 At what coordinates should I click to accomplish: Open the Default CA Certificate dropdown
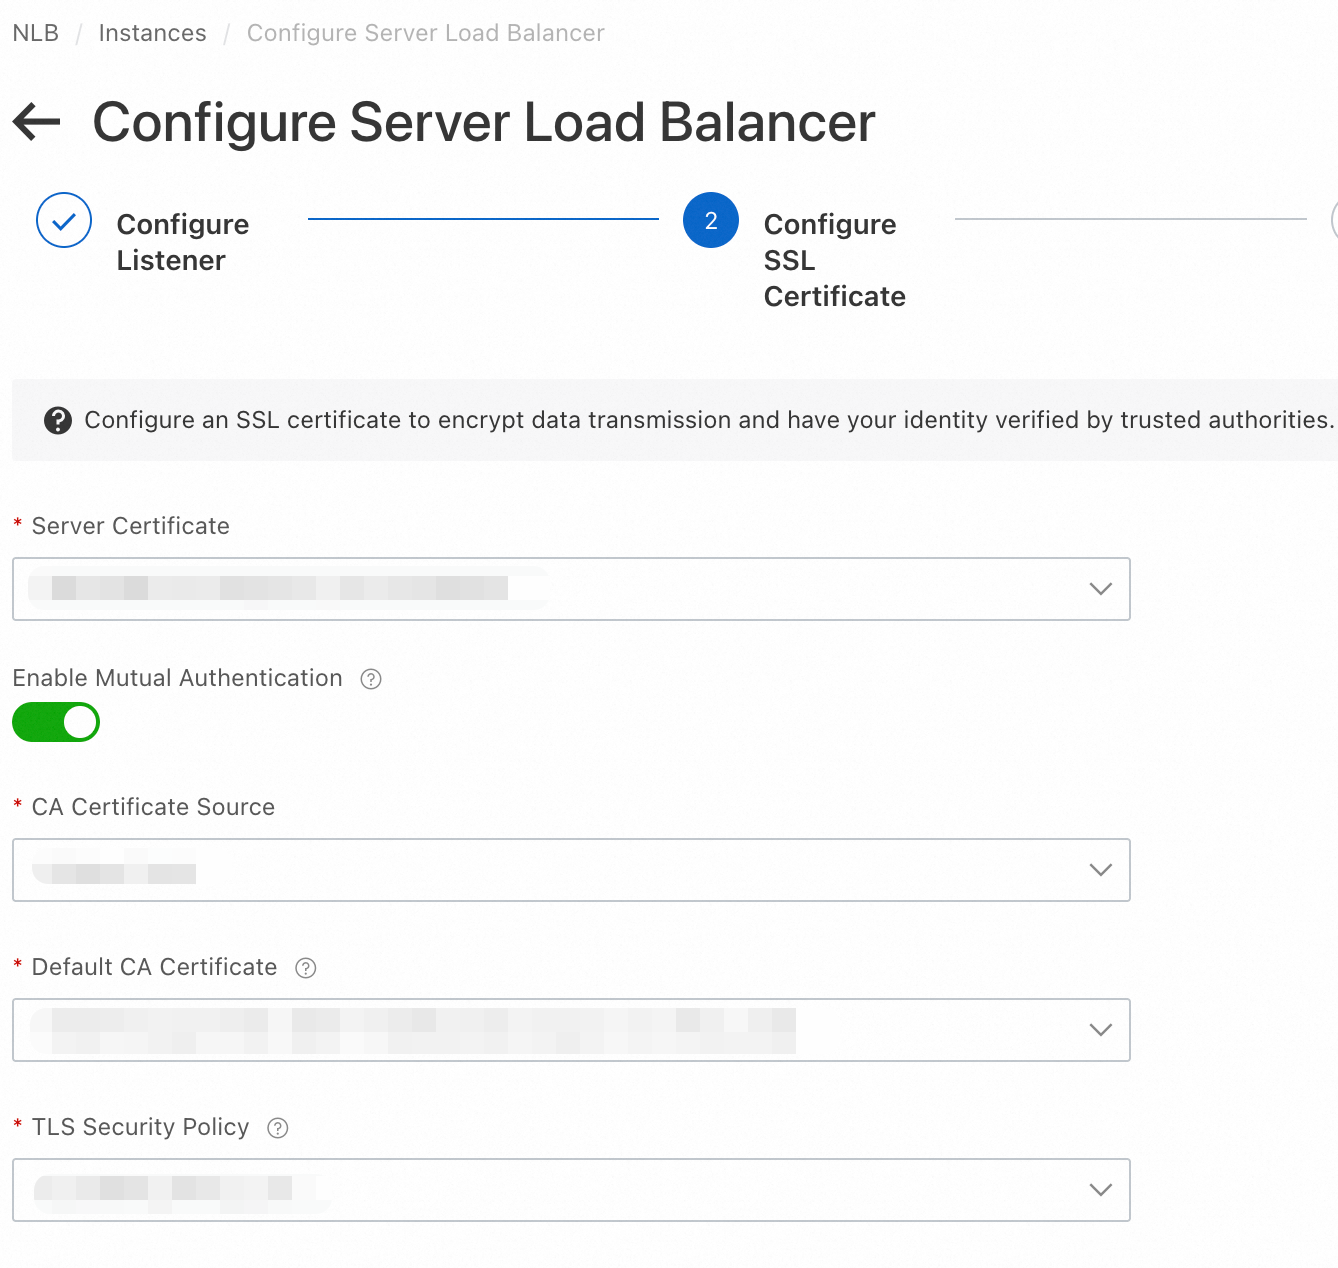pyautogui.click(x=571, y=1030)
